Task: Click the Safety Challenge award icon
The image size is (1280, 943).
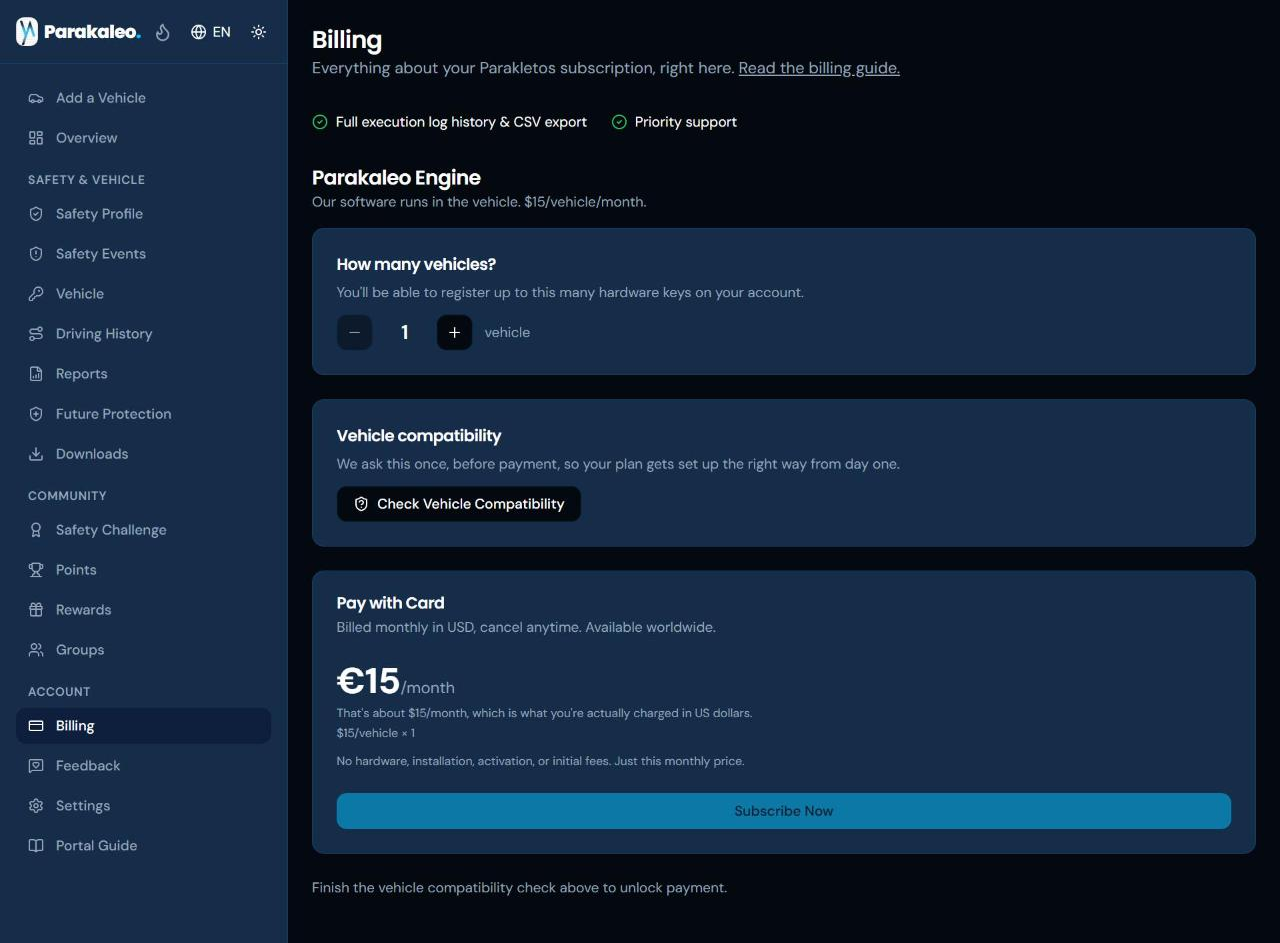Action: (x=36, y=530)
